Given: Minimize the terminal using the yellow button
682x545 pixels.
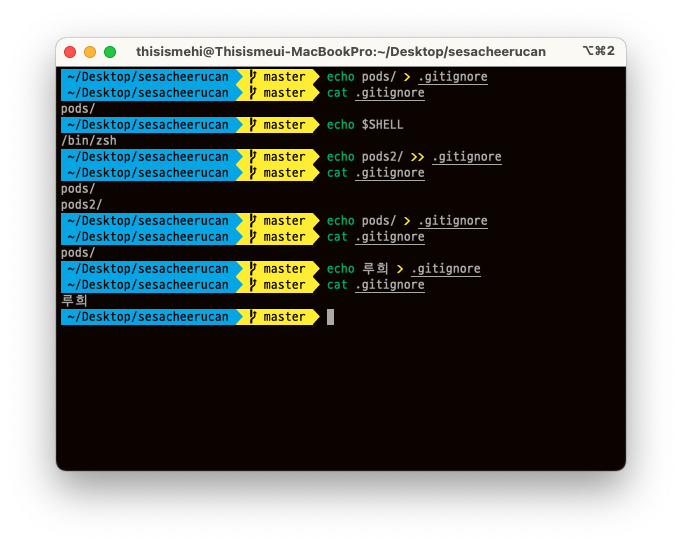Looking at the screenshot, I should [90, 52].
